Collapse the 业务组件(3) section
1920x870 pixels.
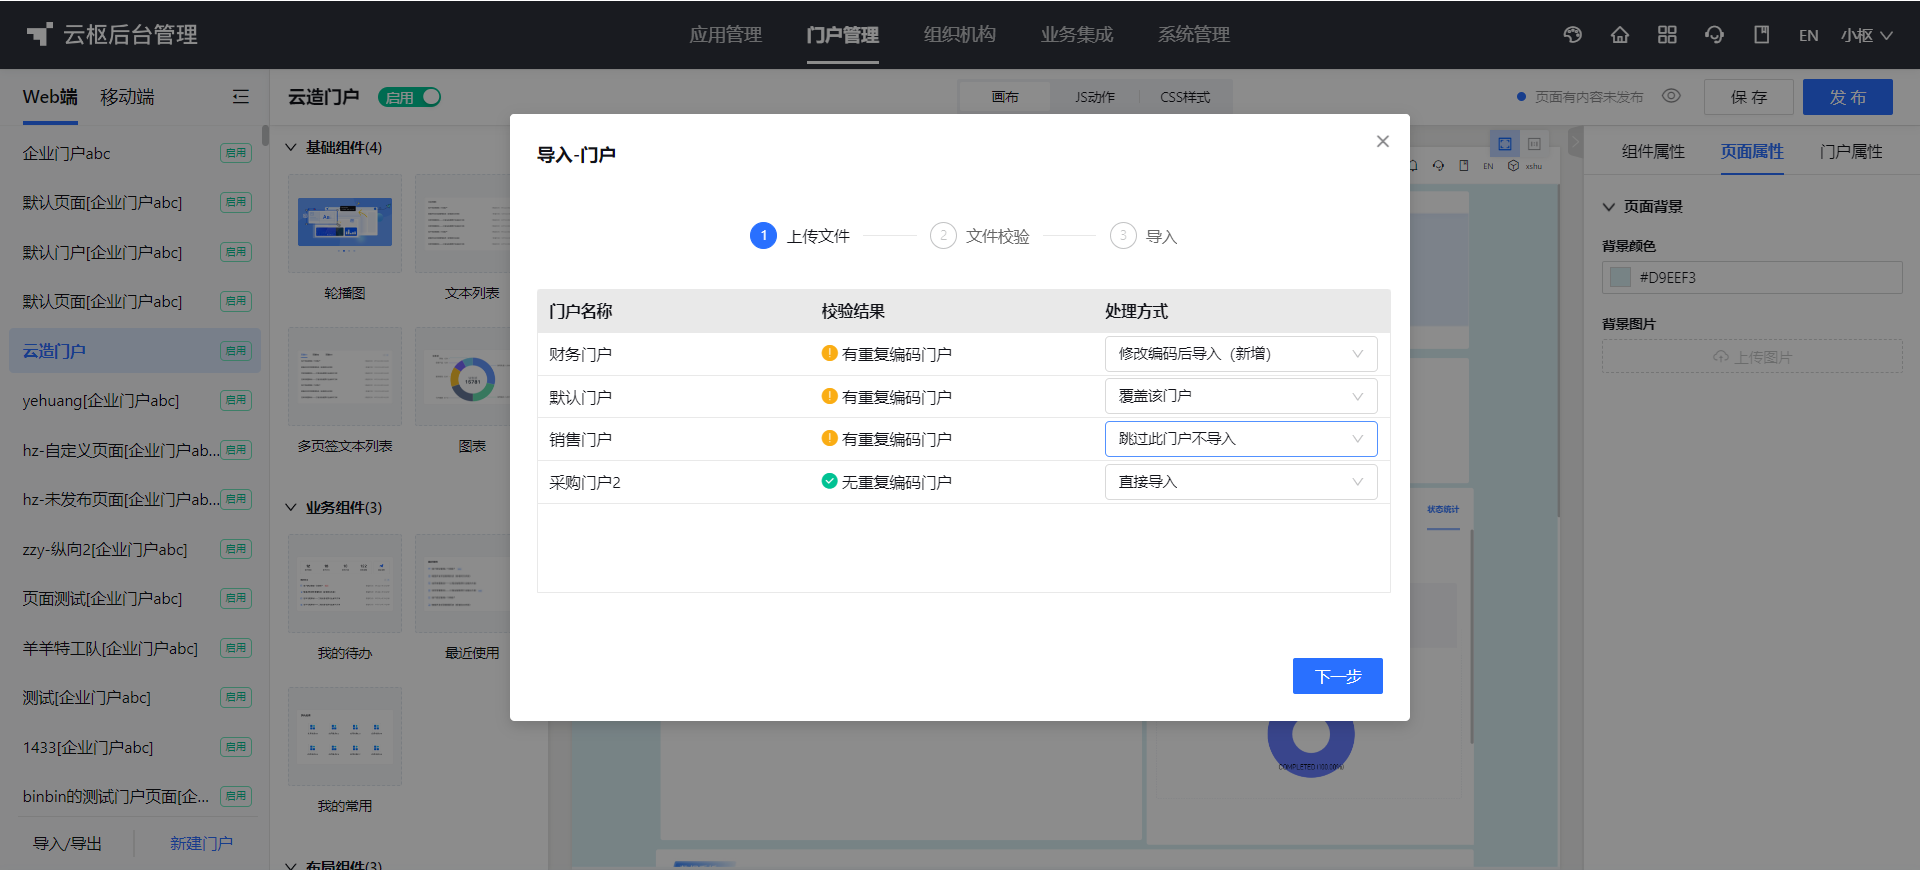(291, 507)
